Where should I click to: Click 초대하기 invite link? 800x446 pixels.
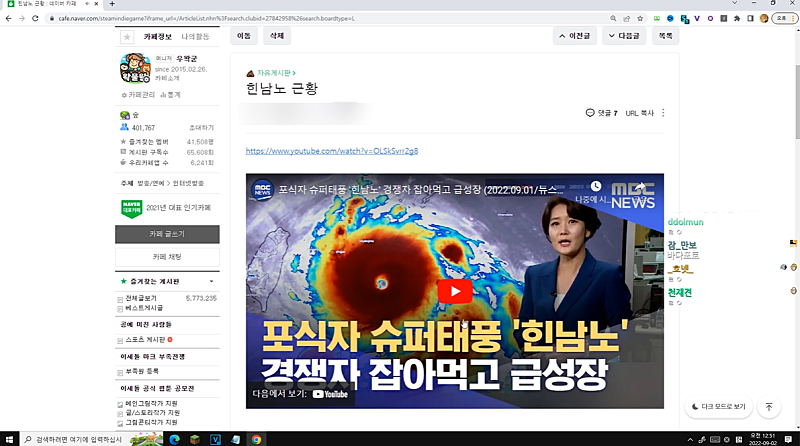202,128
